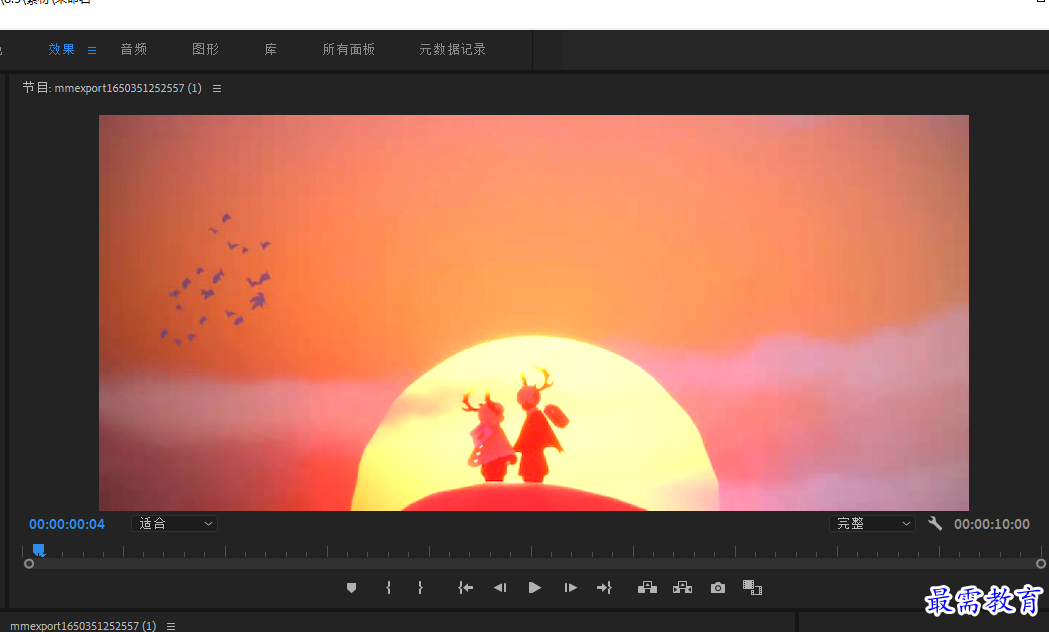
Task: Click the 节目: mmexport1650351252557 (1) panel title
Action: pos(112,88)
